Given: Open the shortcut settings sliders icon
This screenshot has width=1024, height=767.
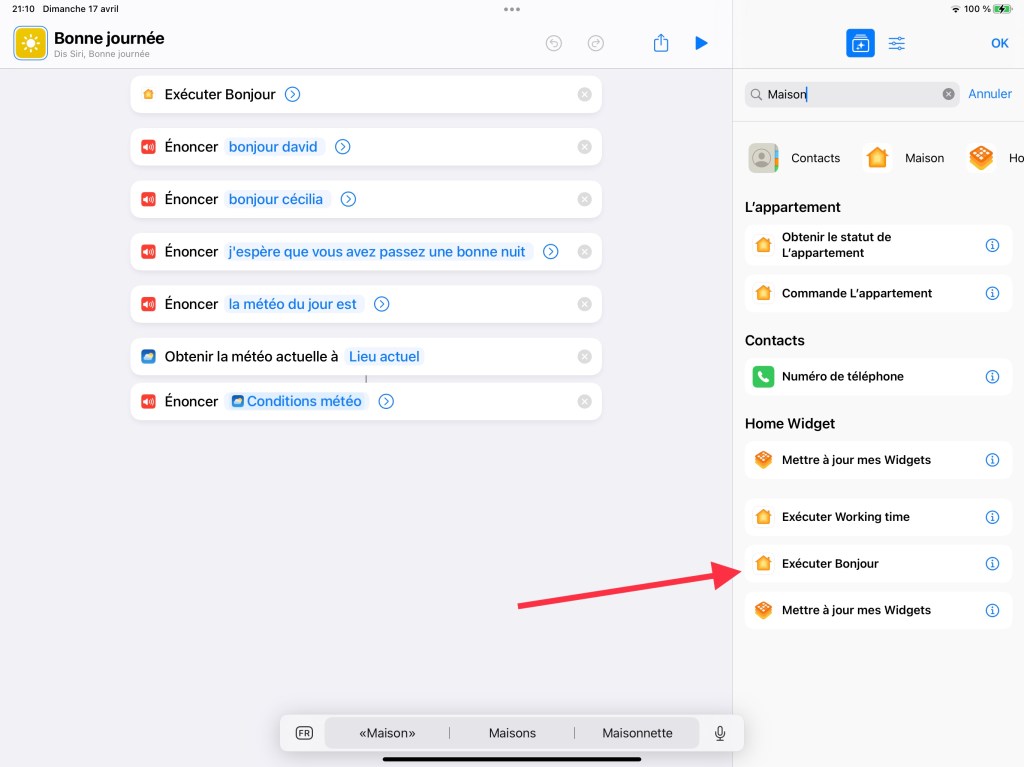Looking at the screenshot, I should [897, 43].
